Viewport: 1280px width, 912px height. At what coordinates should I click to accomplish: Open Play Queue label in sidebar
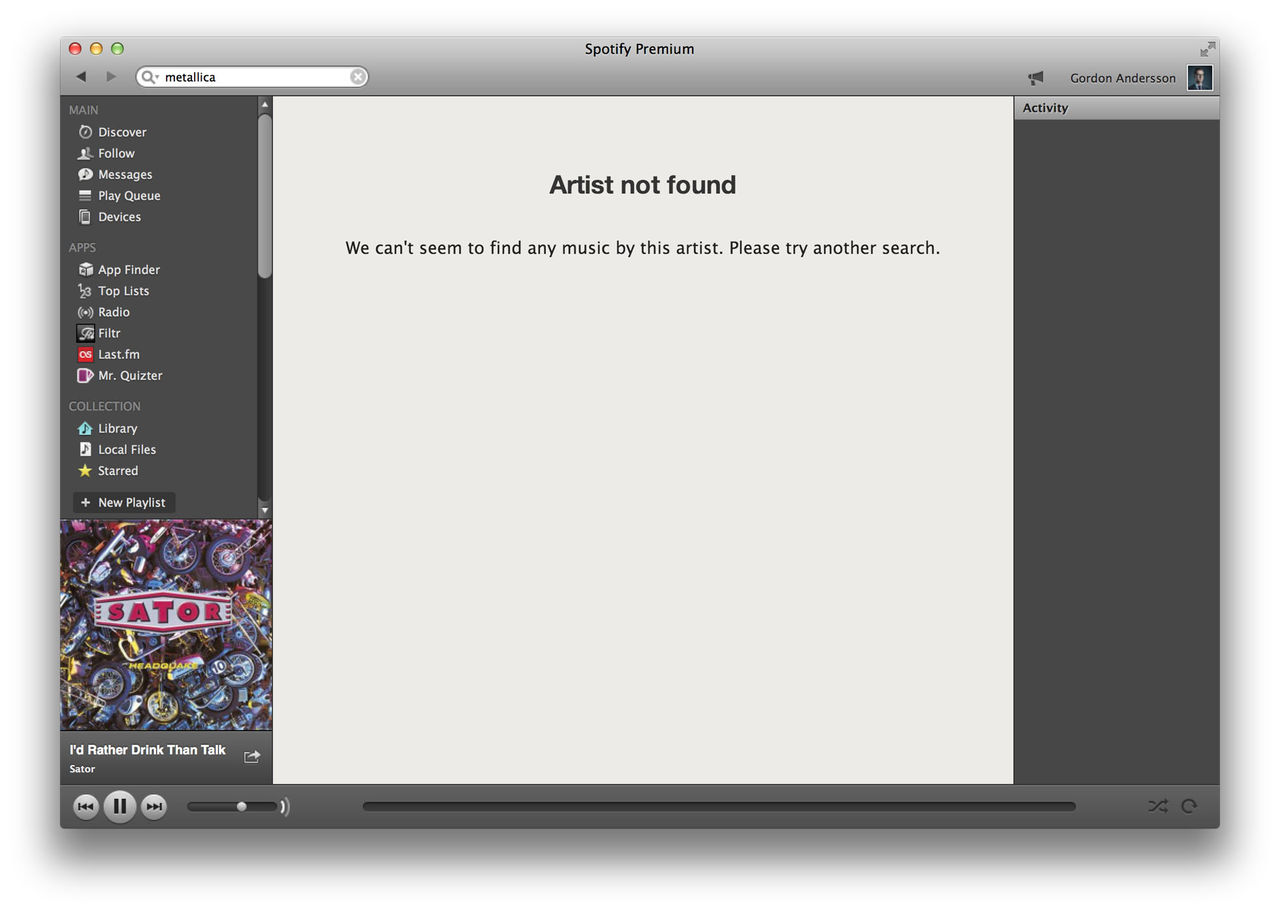[129, 196]
